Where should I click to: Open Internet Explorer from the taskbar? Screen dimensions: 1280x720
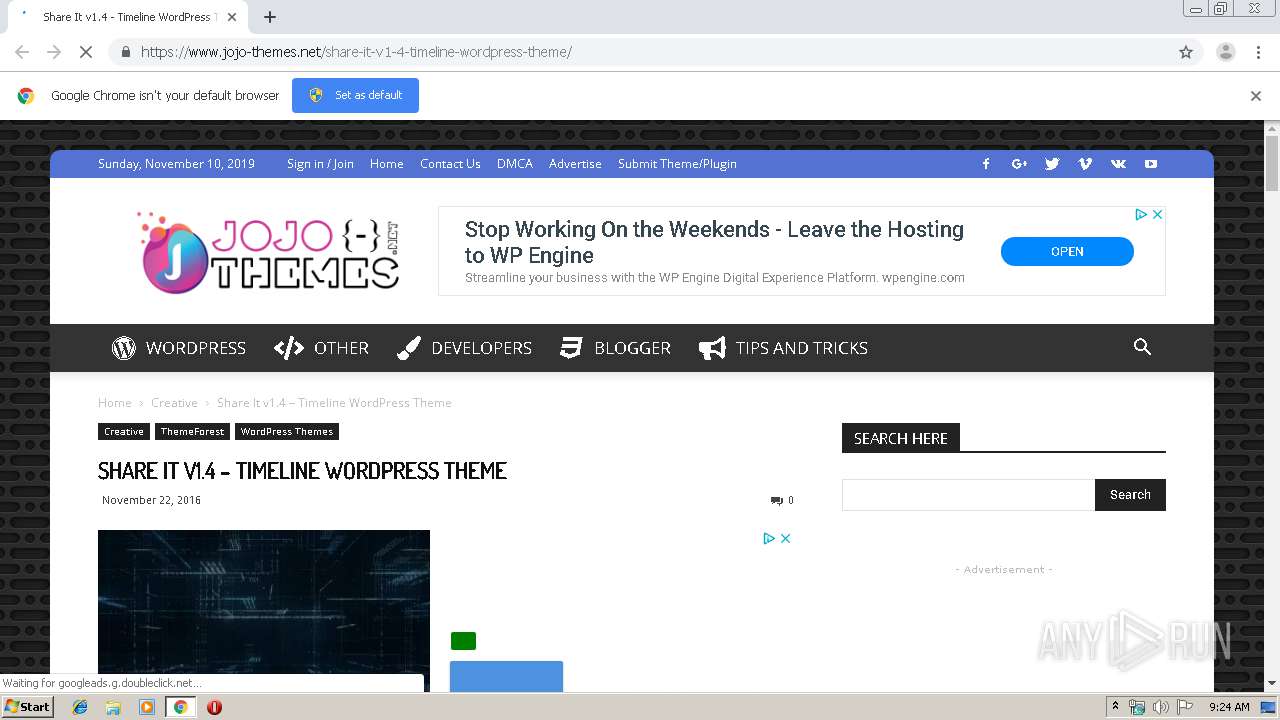point(80,707)
